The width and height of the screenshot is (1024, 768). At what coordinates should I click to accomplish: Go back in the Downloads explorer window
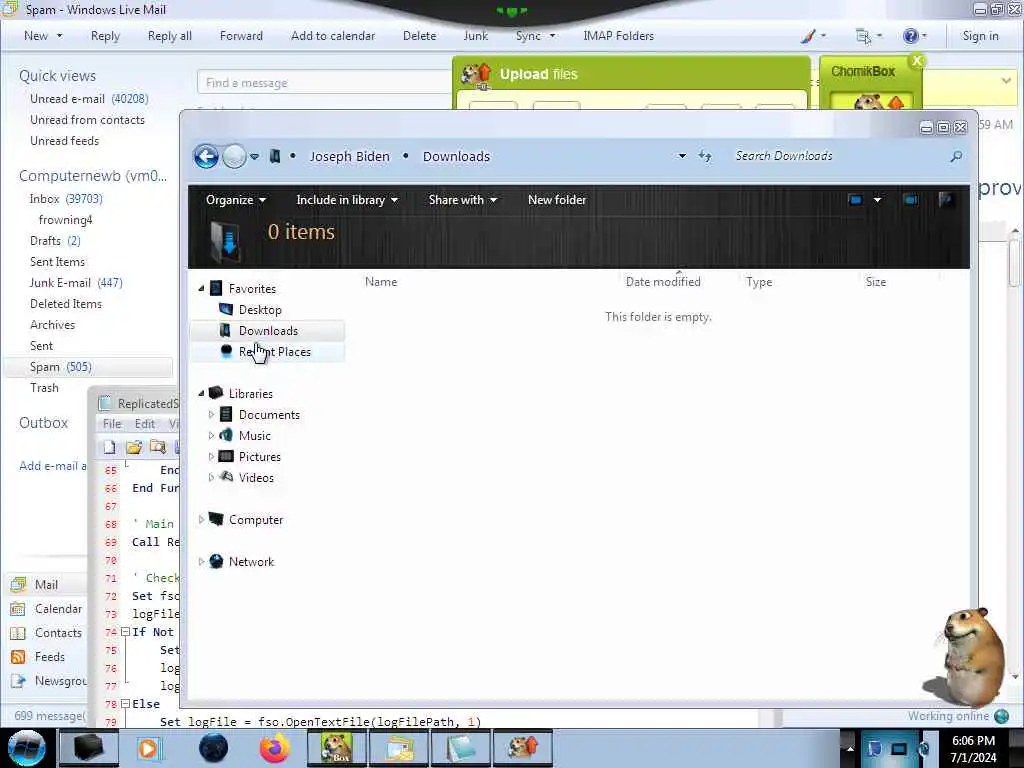206,157
